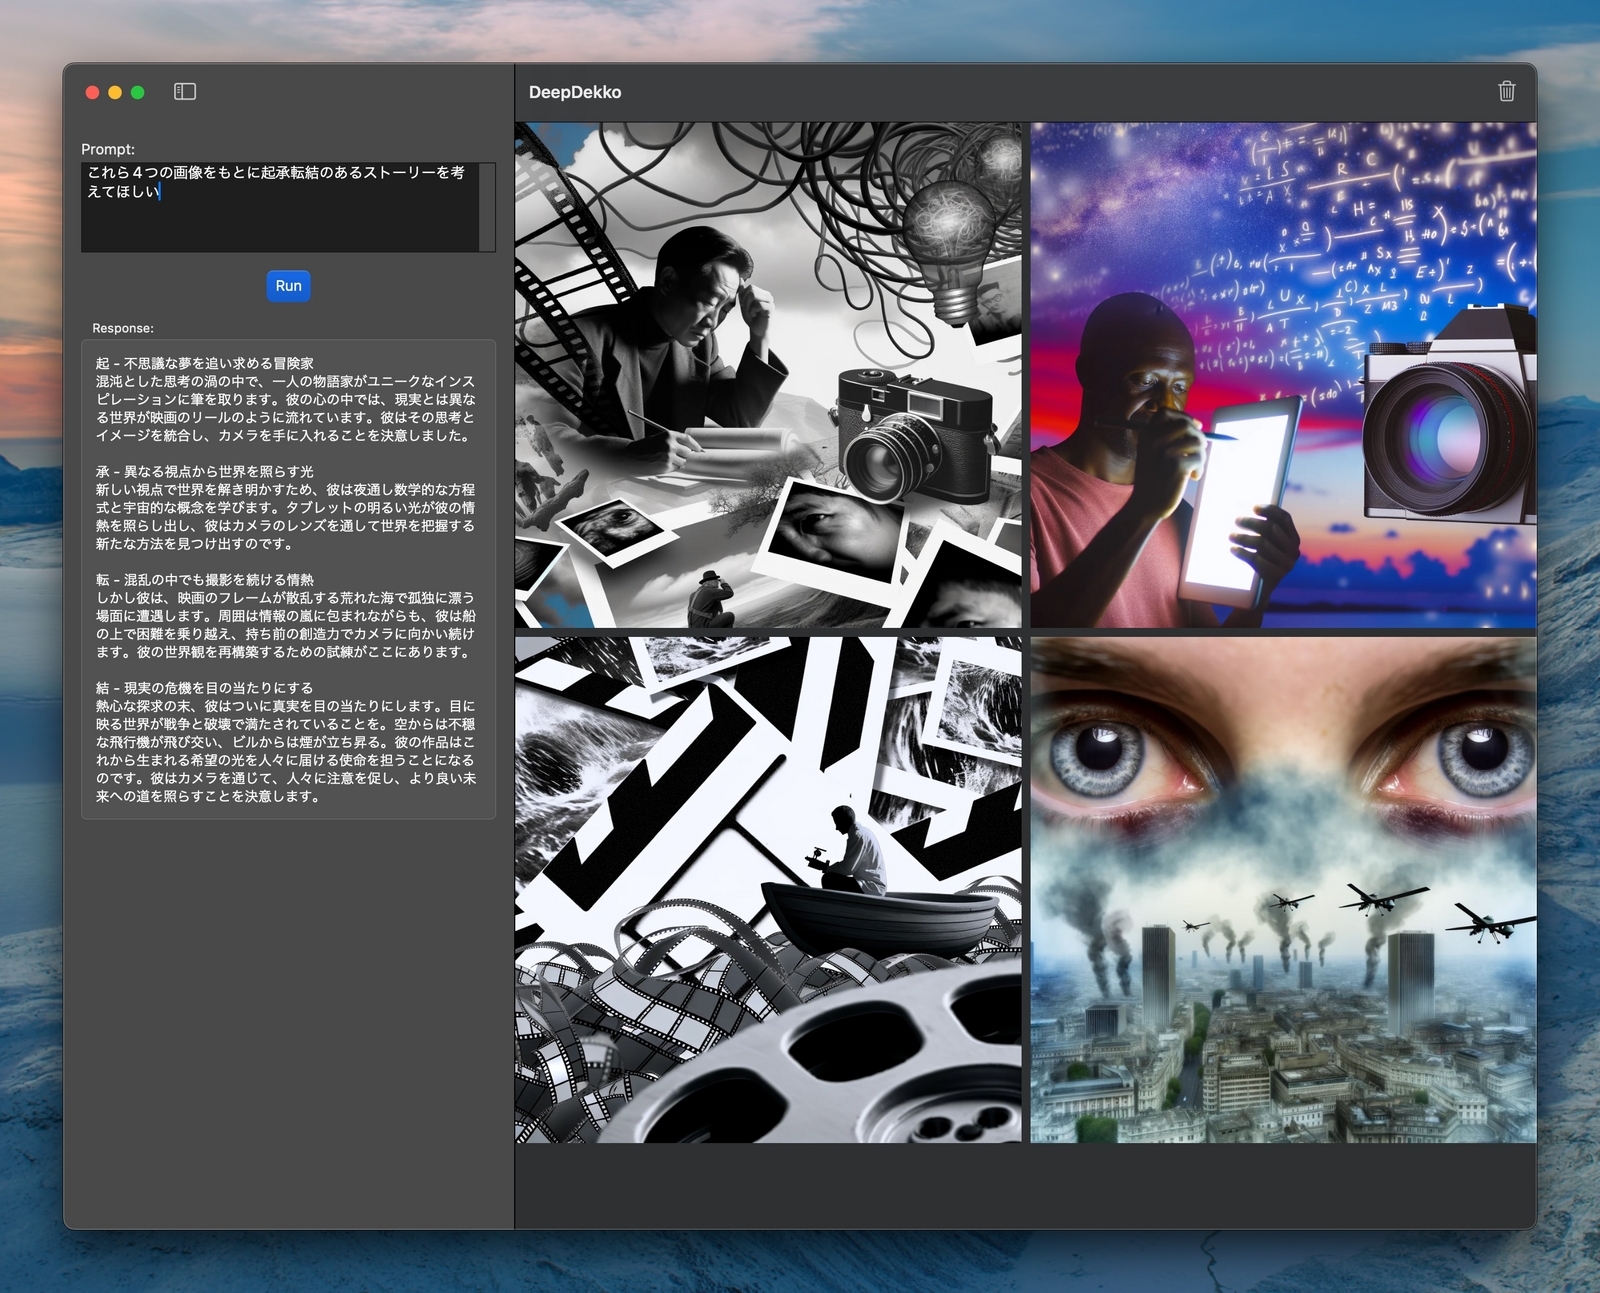1600x1293 pixels.
Task: Open the camera-with-equations image
Action: (x=1285, y=370)
